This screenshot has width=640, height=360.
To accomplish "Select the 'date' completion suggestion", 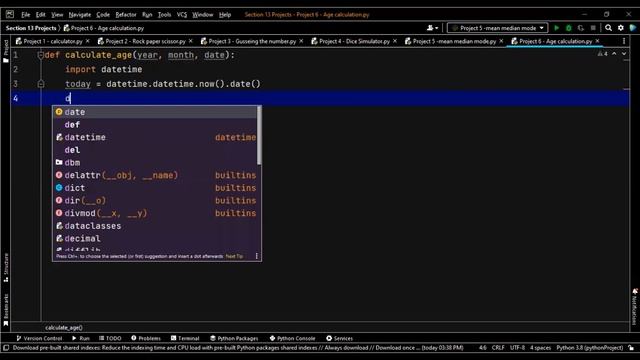I will [x=155, y=112].
